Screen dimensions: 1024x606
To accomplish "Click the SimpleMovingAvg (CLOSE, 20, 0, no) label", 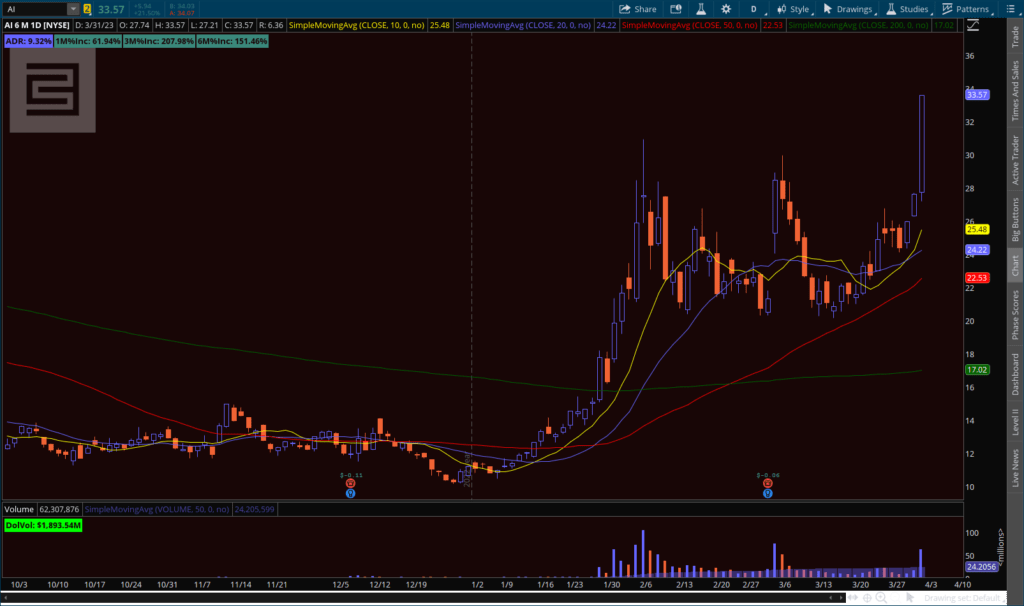I will click(523, 25).
